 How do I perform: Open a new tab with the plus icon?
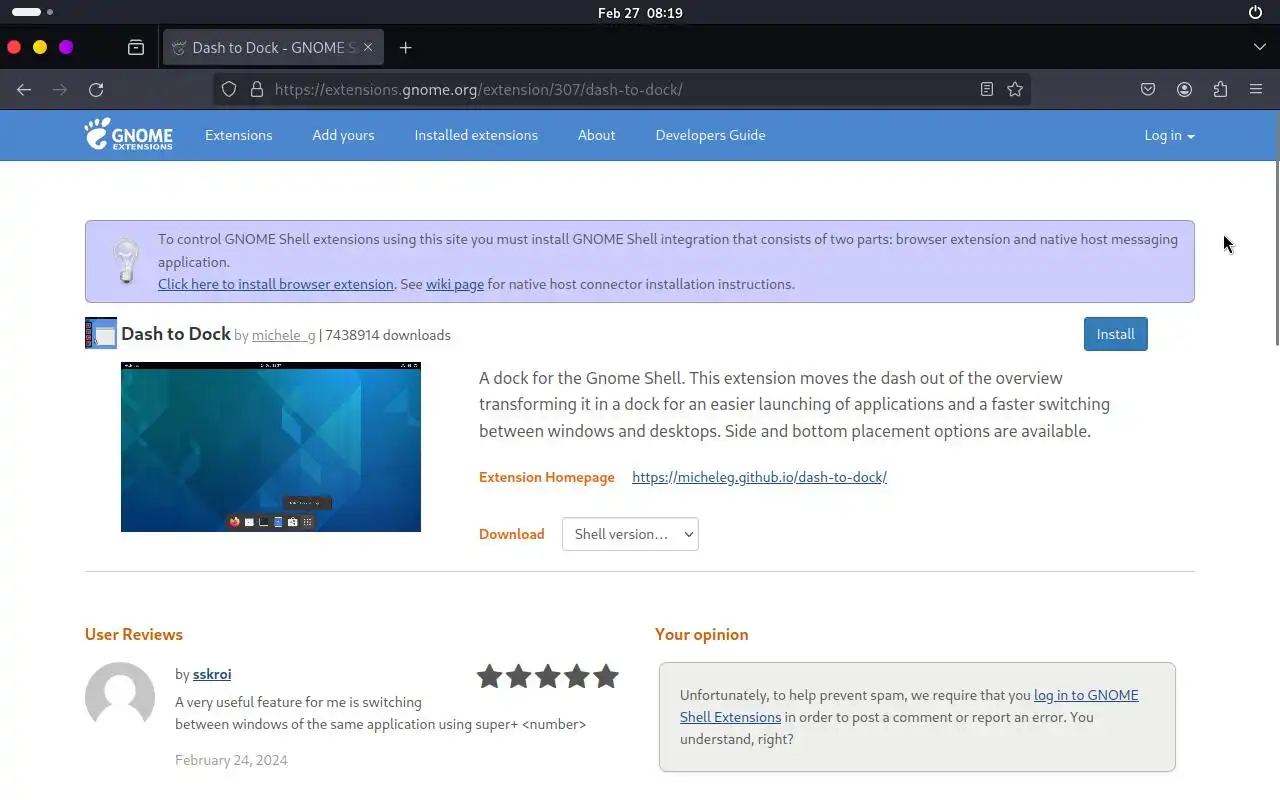point(405,47)
